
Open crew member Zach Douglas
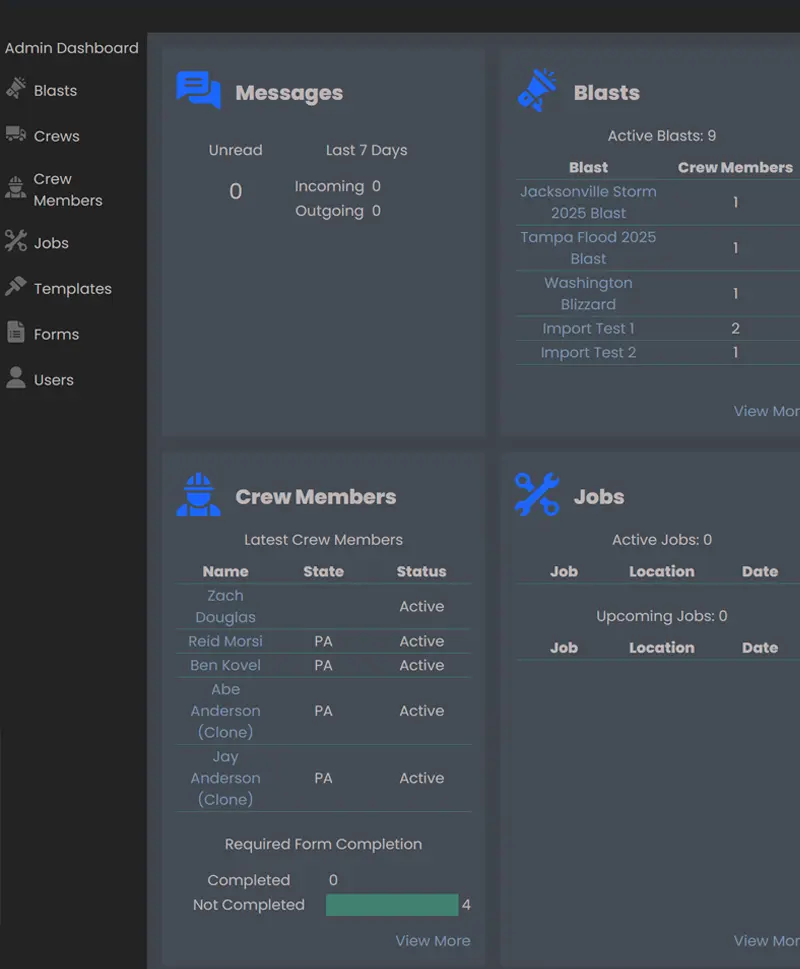coord(225,606)
